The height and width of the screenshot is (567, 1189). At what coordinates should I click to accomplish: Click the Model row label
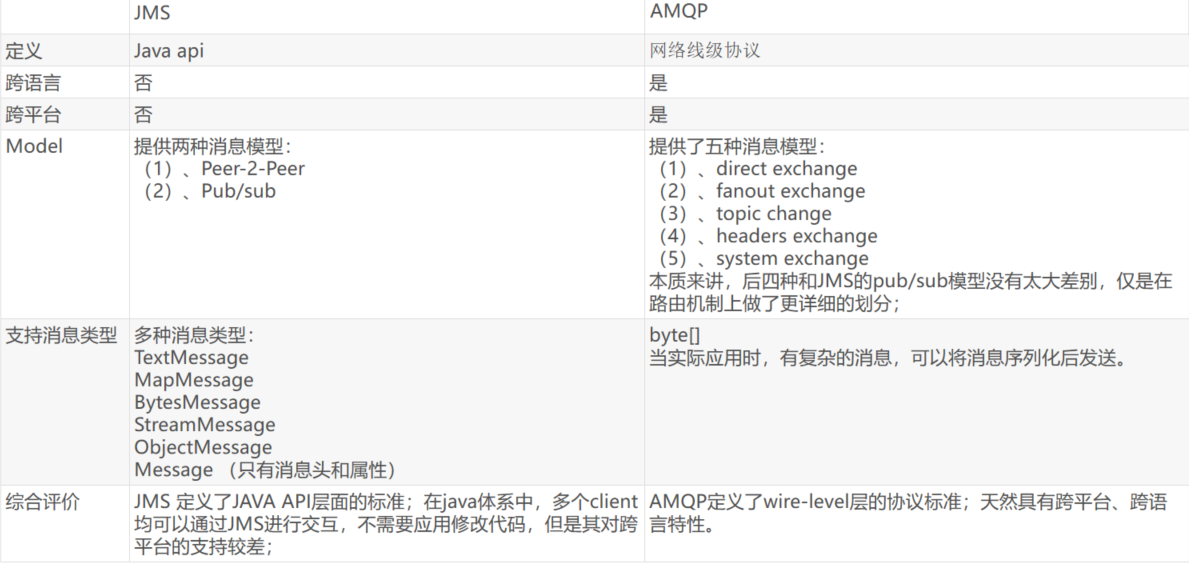click(34, 146)
